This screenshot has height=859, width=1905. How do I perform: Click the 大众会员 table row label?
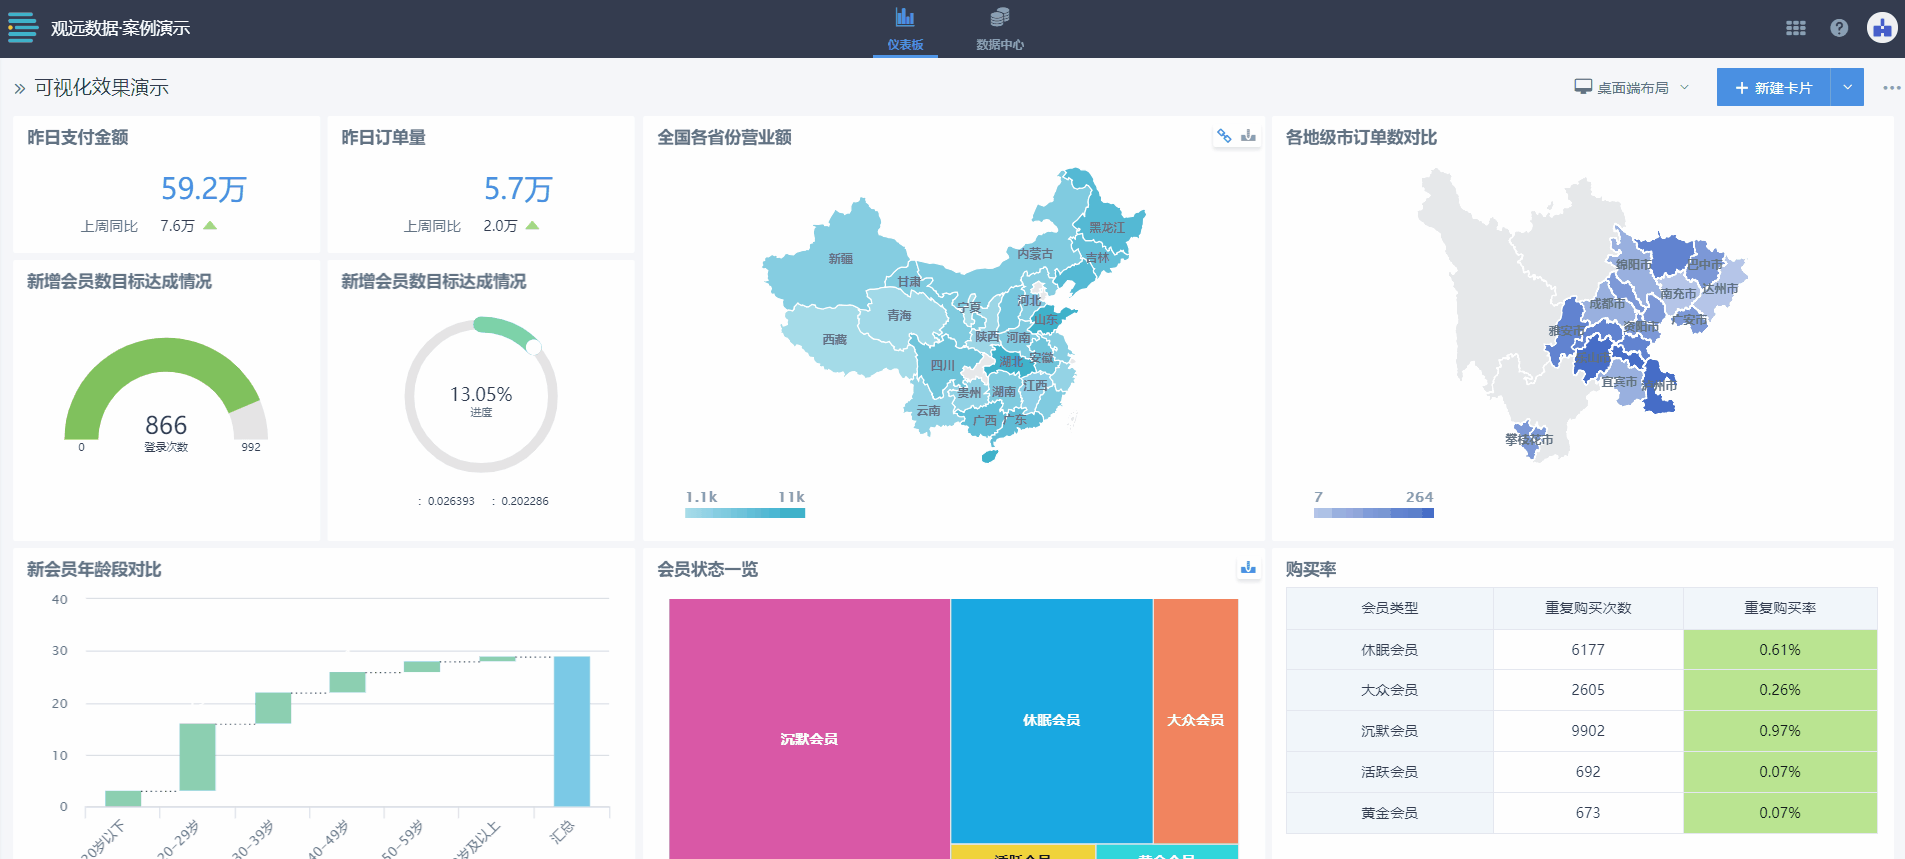[1389, 690]
